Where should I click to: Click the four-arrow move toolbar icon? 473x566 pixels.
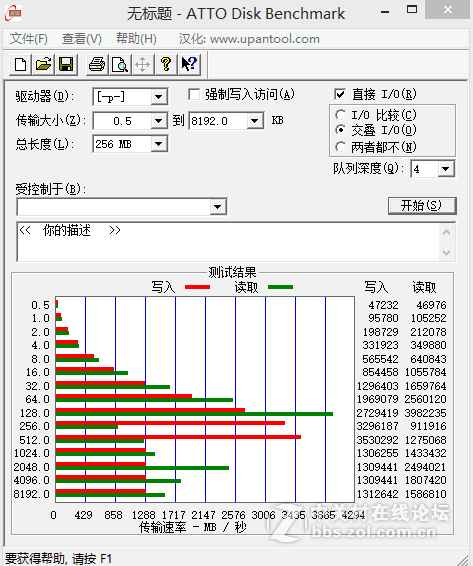click(x=143, y=65)
